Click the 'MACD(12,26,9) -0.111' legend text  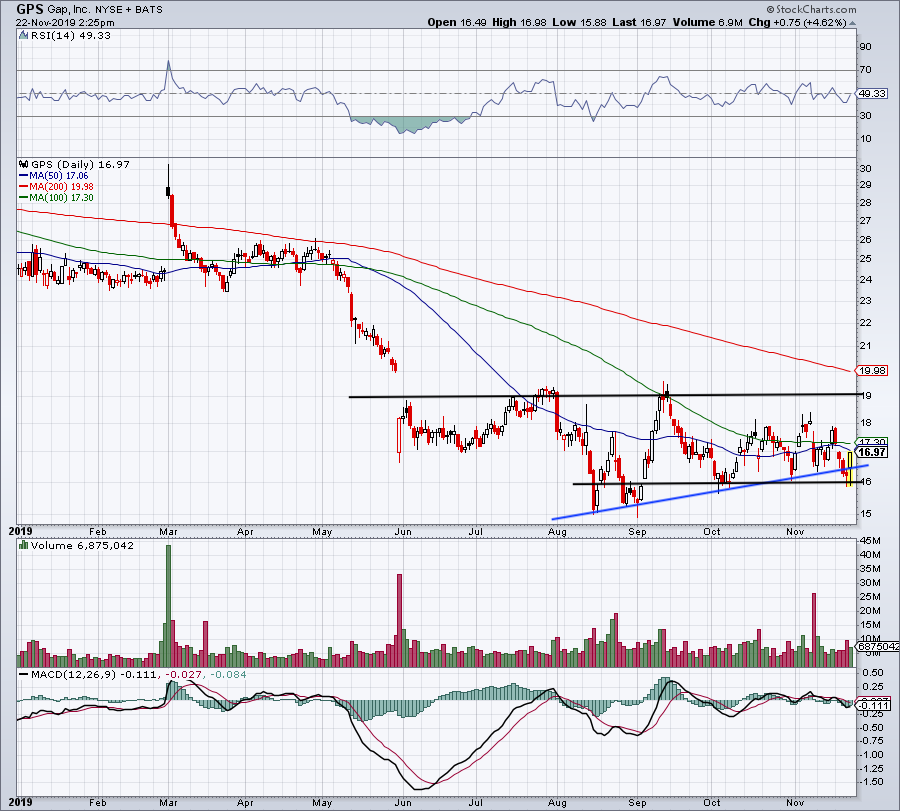pos(93,674)
